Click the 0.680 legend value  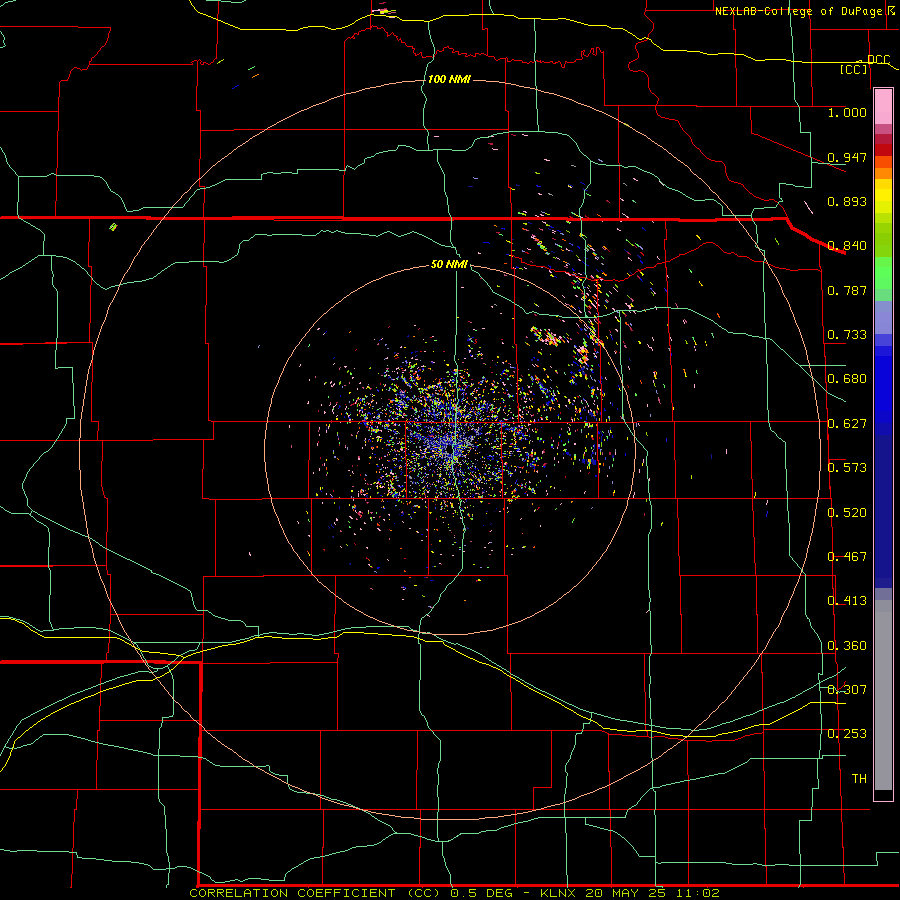(x=847, y=379)
